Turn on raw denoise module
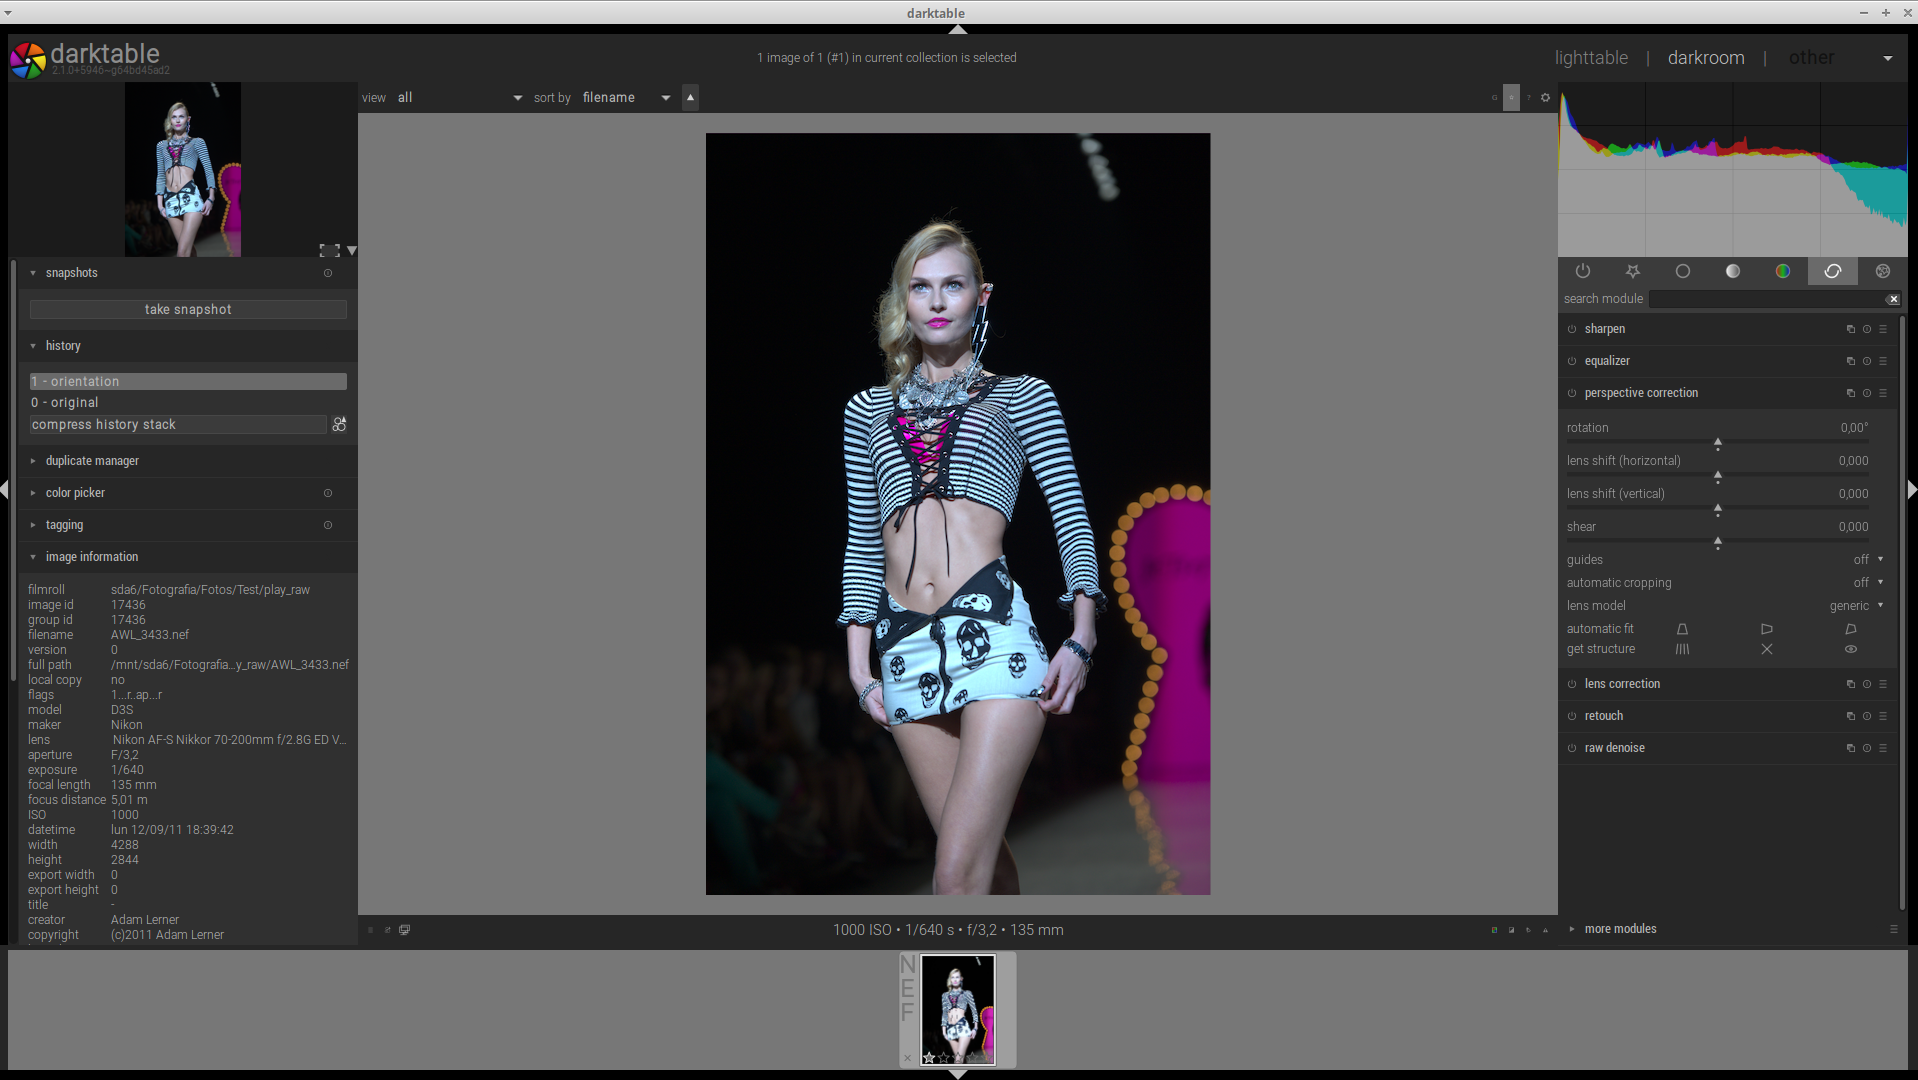Viewport: 1918px width, 1080px height. point(1572,748)
